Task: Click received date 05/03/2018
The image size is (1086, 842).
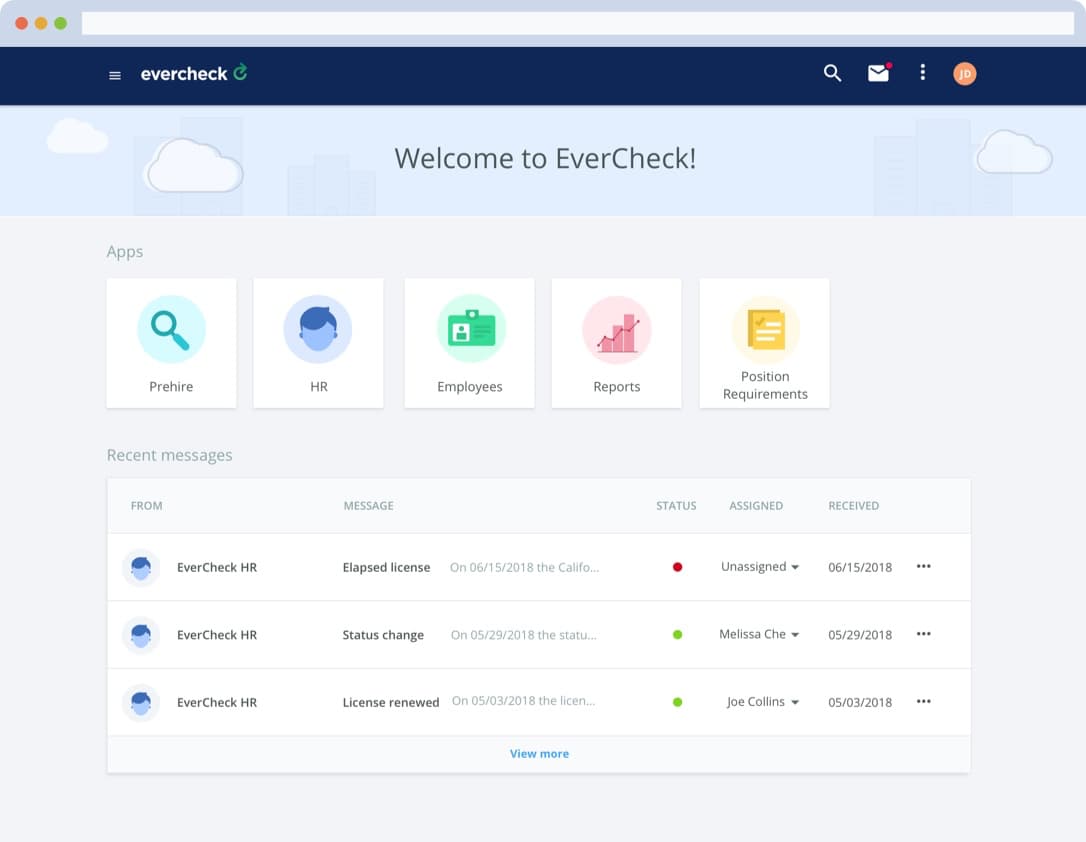Action: 860,702
